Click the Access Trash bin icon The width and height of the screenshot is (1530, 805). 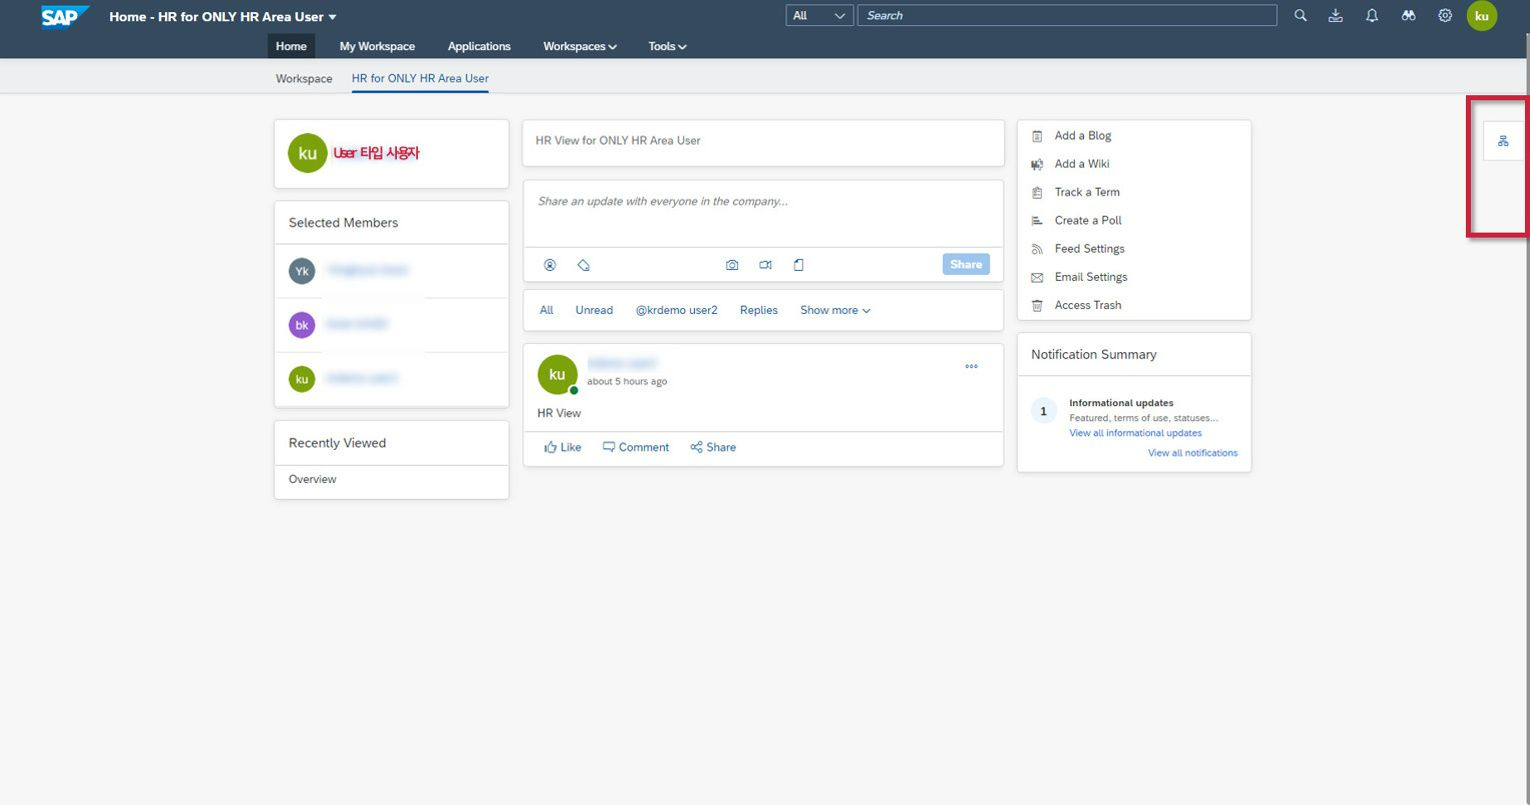coord(1037,305)
